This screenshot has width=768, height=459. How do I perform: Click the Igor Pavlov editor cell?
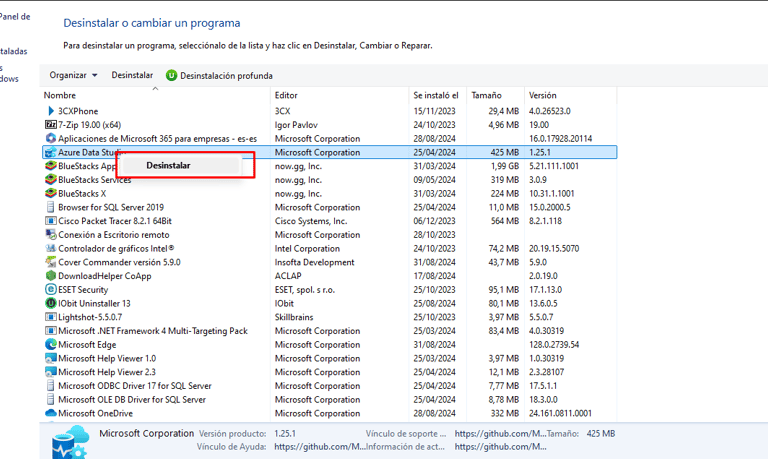pyautogui.click(x=296, y=125)
